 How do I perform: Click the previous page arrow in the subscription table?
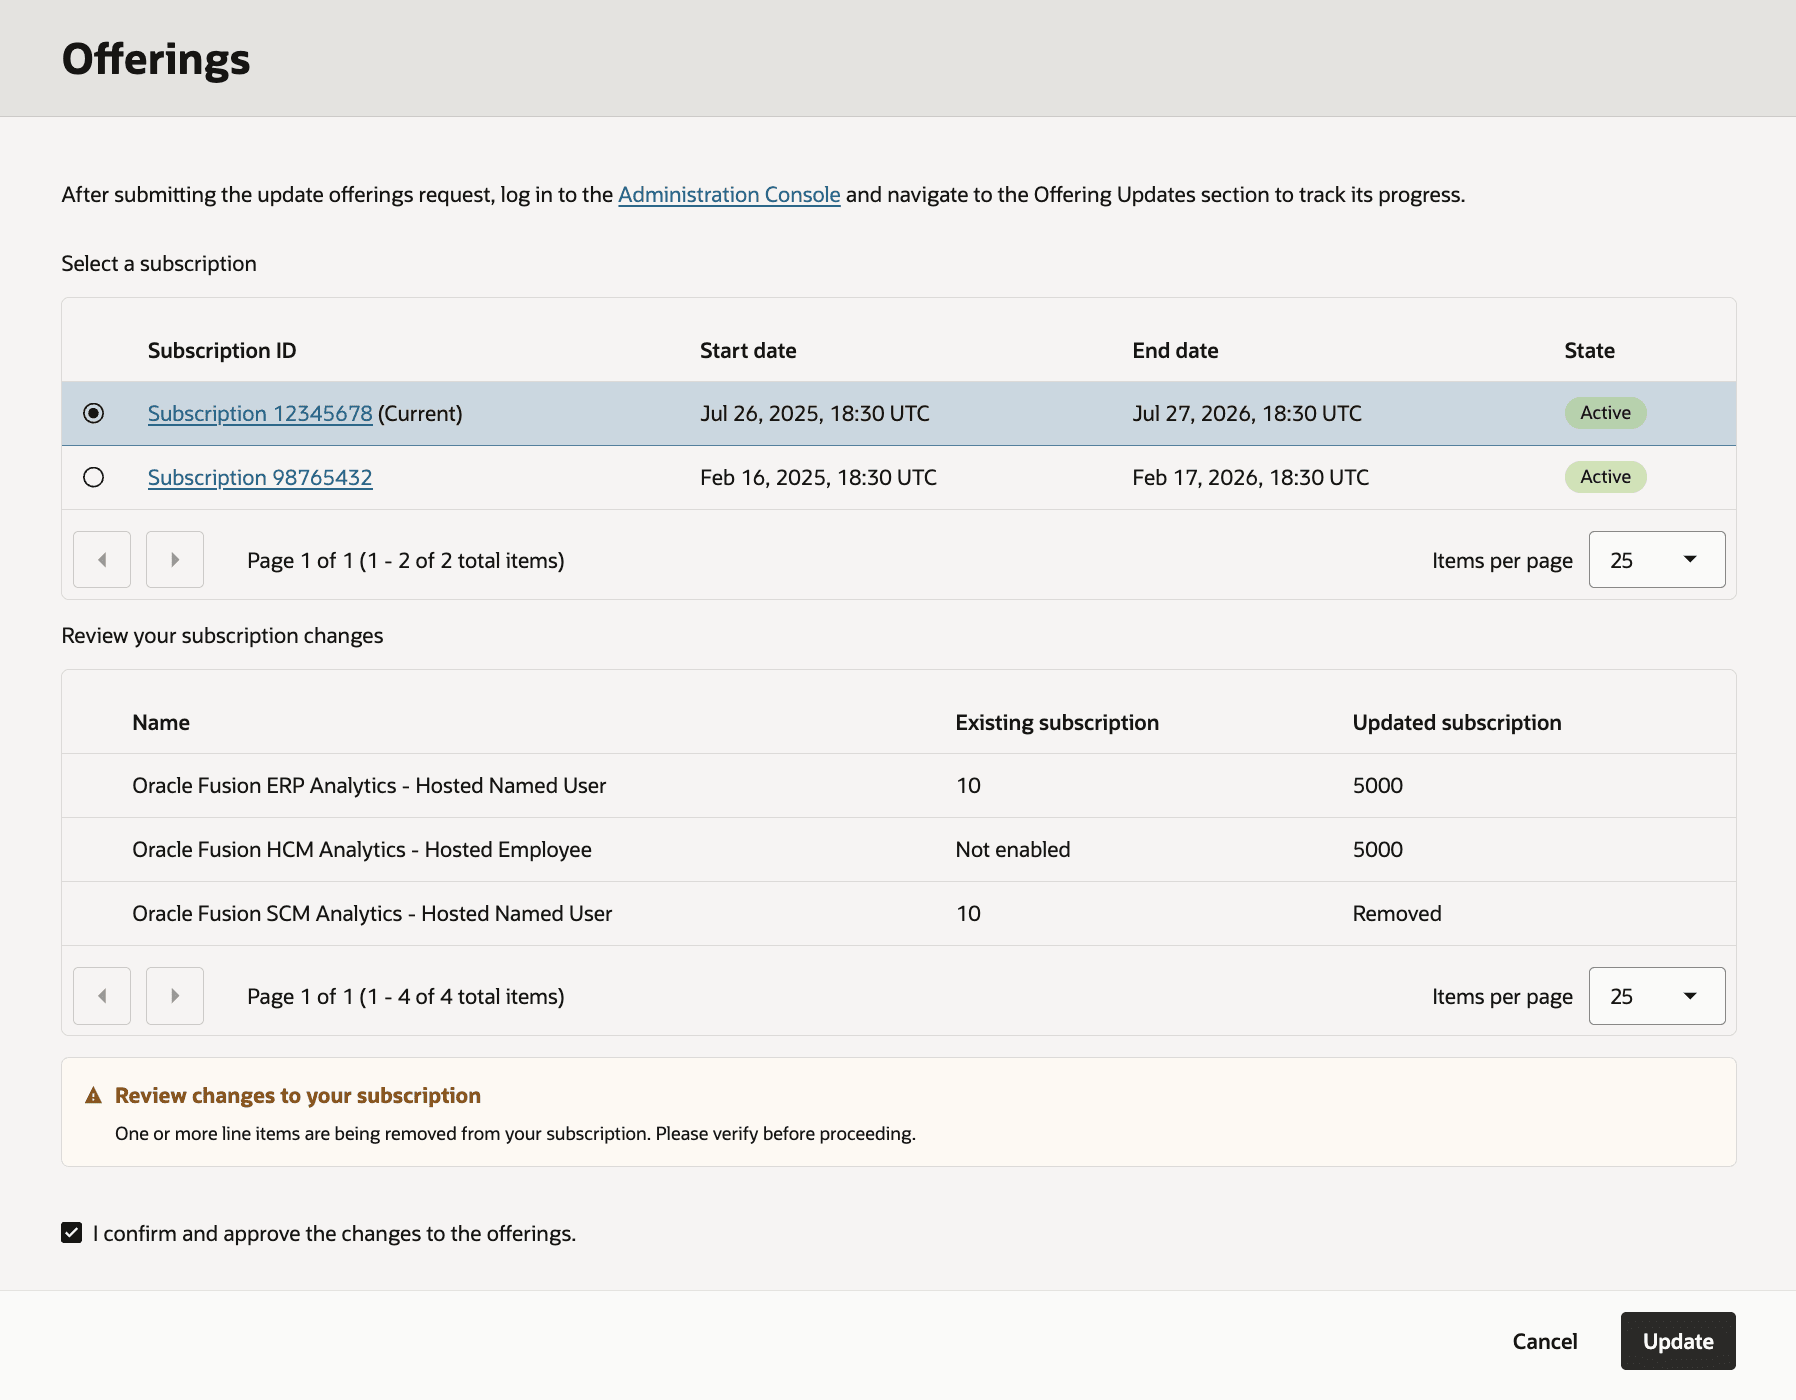point(101,559)
